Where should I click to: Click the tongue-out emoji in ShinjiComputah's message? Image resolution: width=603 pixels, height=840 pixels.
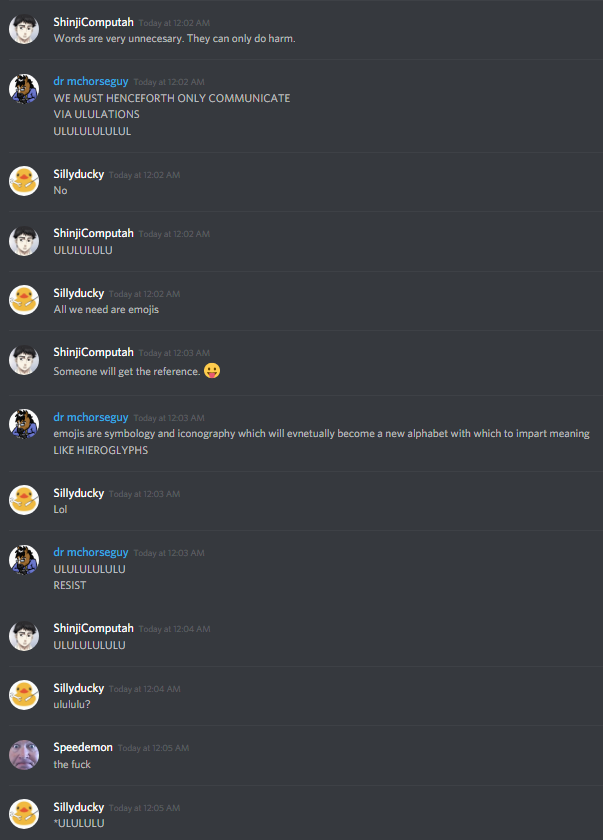click(212, 371)
